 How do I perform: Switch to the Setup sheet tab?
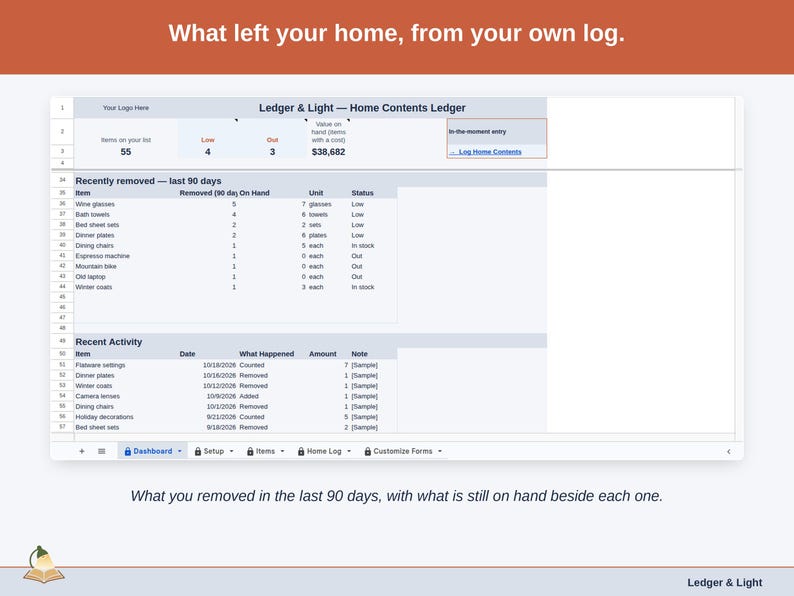click(x=214, y=451)
